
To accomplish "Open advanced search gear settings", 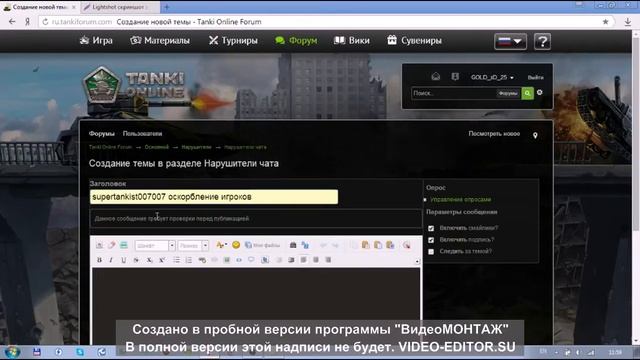I will [540, 93].
